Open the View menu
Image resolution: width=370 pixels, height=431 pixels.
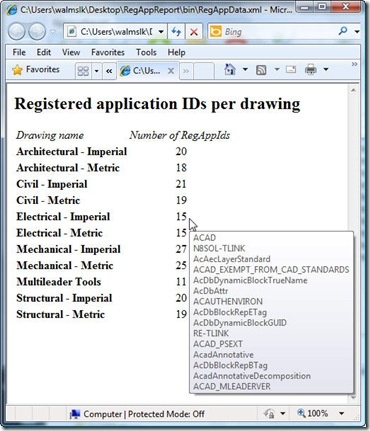(x=71, y=52)
